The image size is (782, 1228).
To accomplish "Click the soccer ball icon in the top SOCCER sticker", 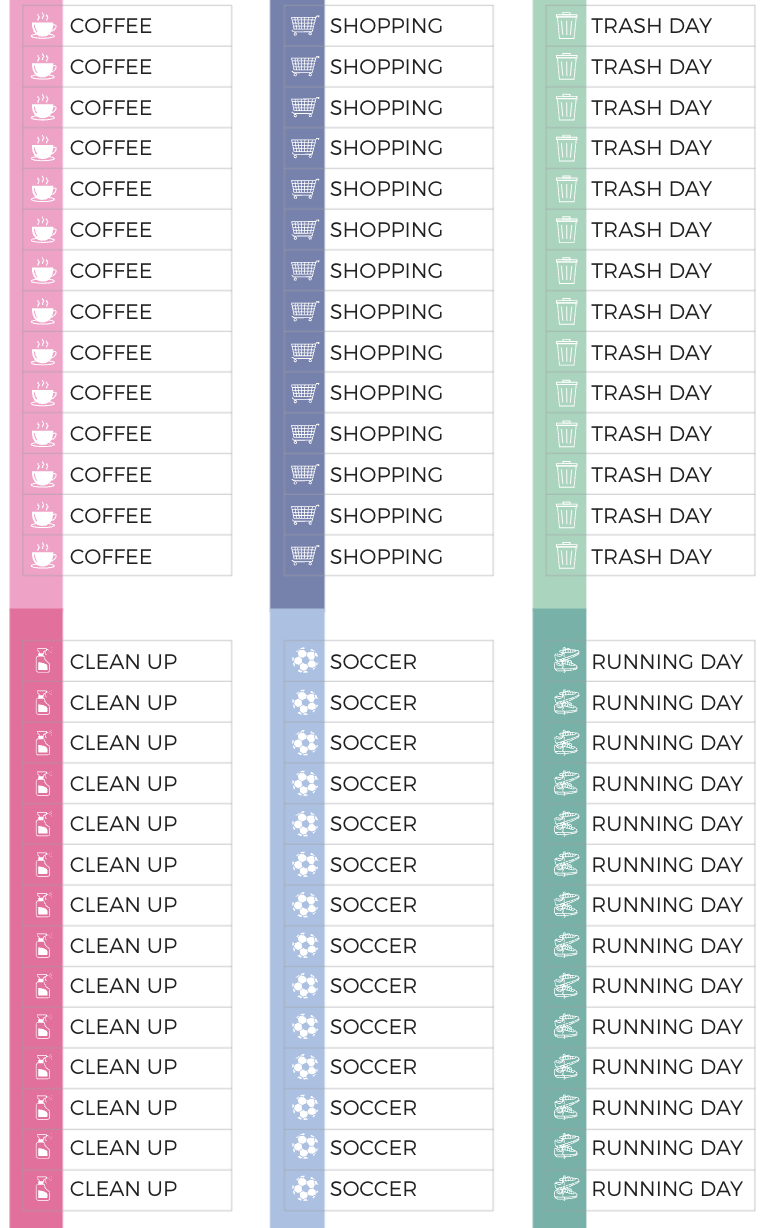I will pyautogui.click(x=304, y=661).
